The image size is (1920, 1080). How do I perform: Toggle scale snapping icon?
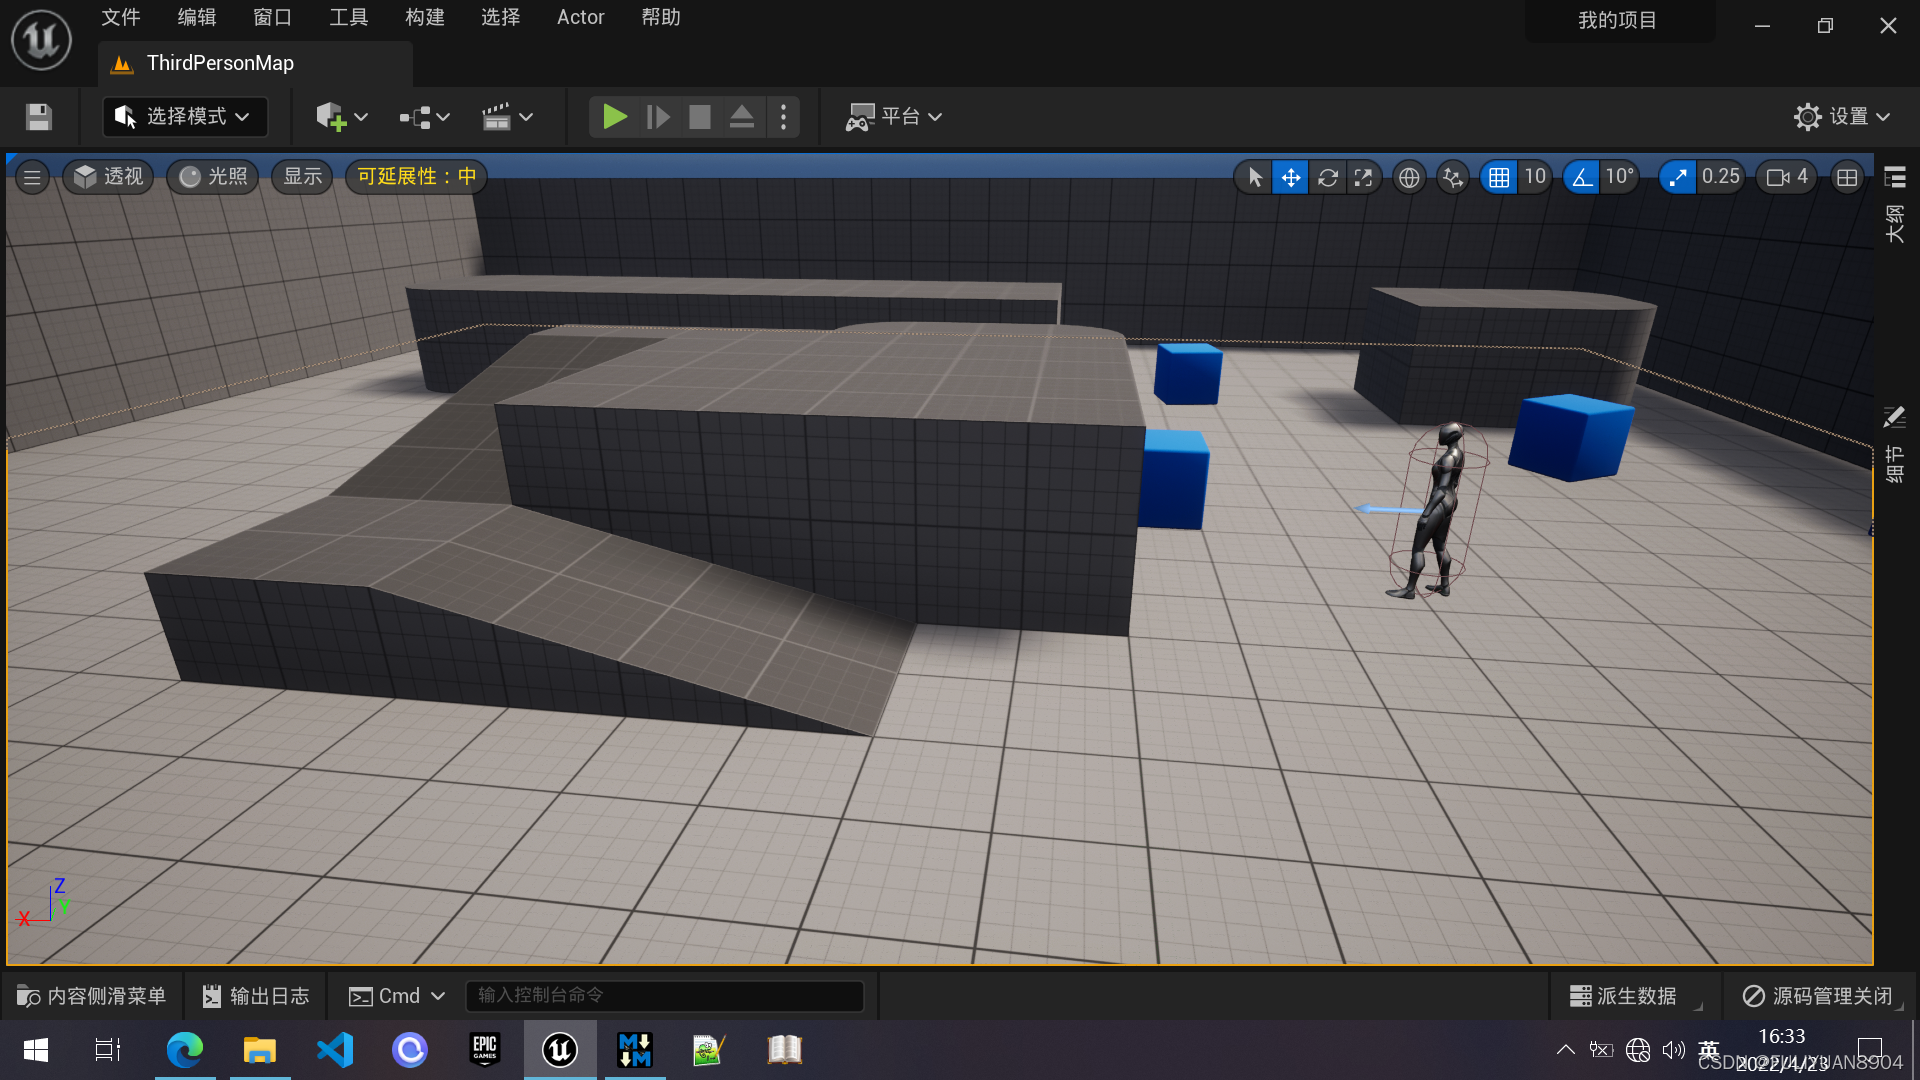tap(1678, 177)
